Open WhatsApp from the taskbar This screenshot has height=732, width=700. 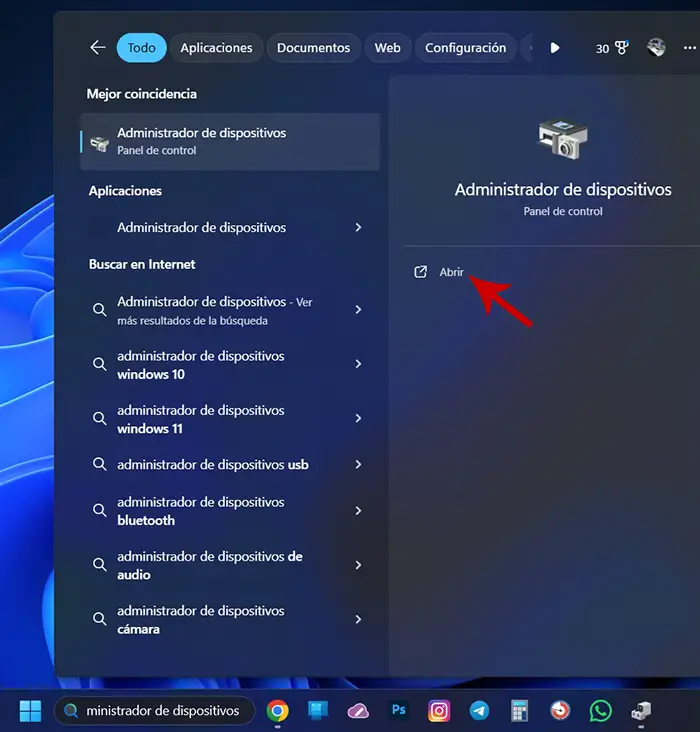pos(600,711)
